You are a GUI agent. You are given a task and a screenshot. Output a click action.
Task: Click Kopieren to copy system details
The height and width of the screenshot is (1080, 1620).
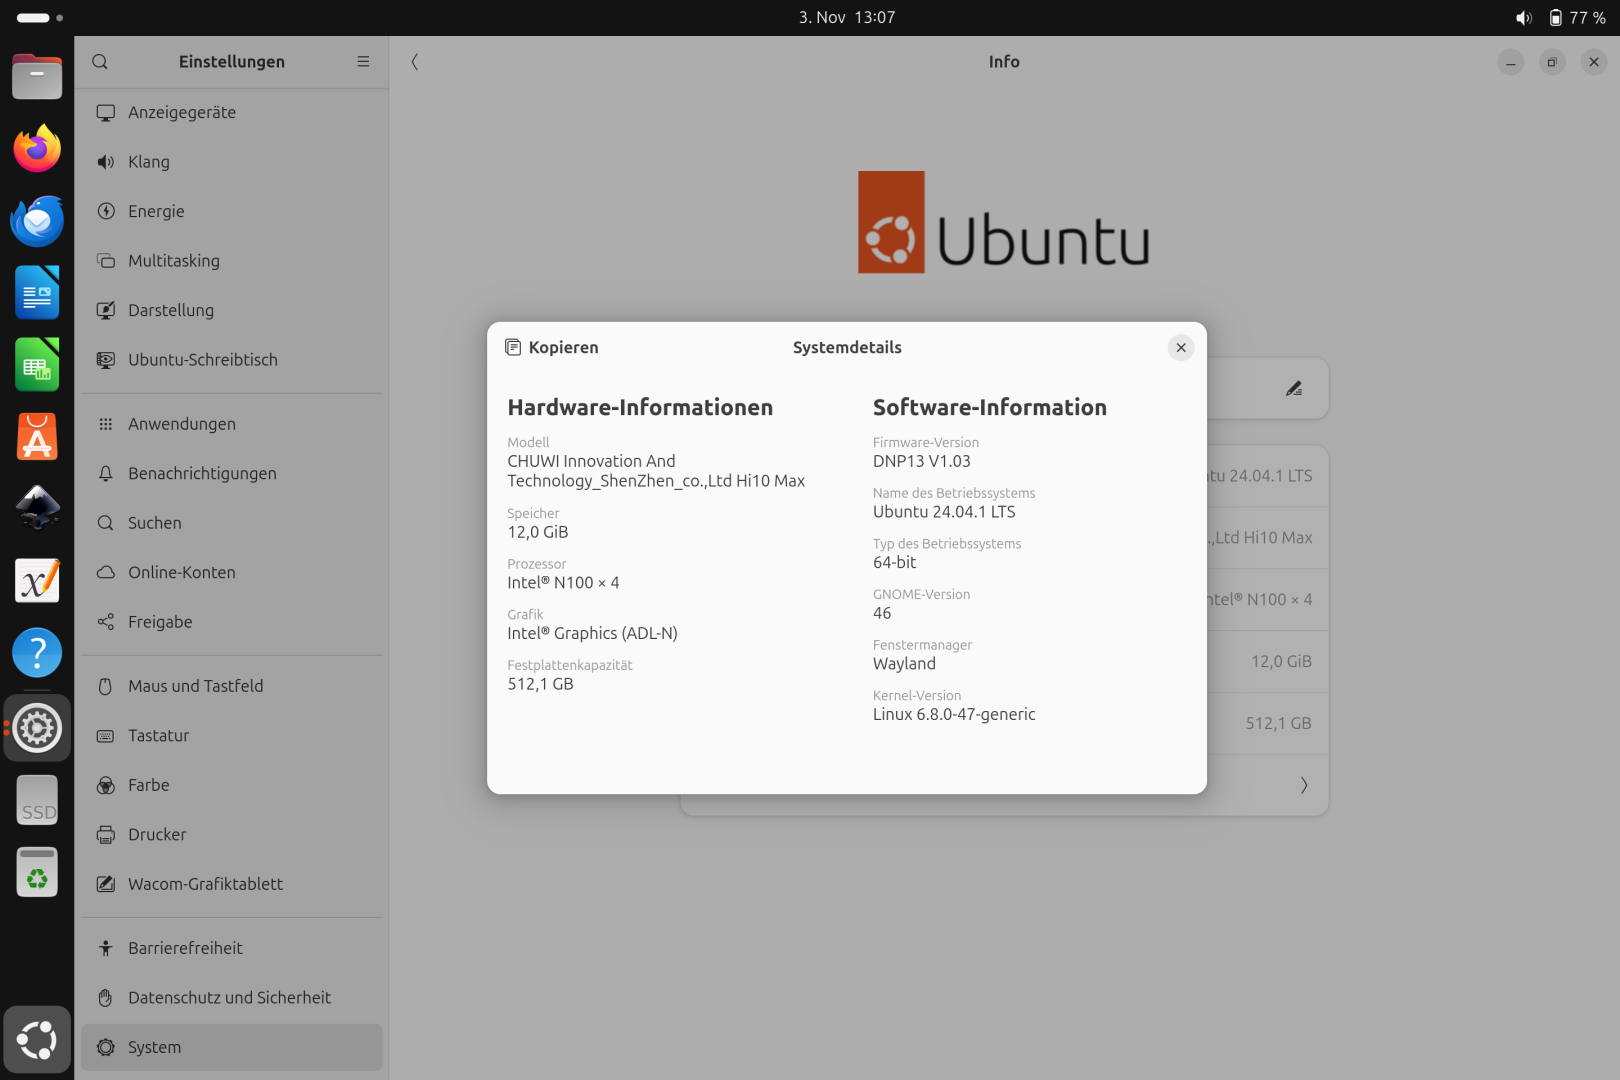coord(552,347)
